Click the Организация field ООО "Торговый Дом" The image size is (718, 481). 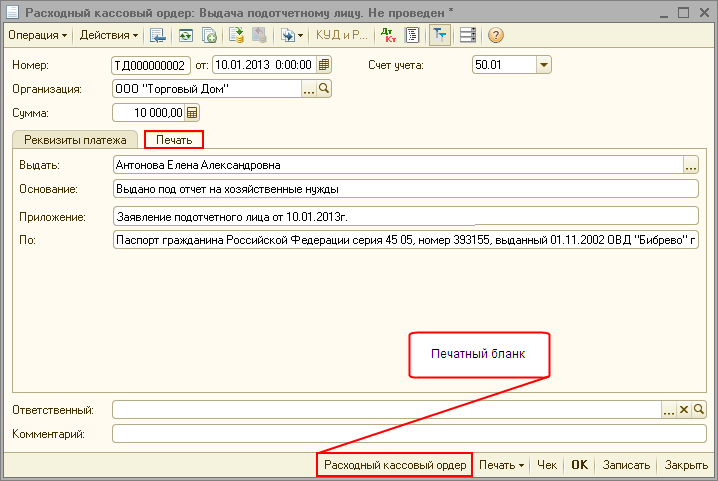click(207, 89)
